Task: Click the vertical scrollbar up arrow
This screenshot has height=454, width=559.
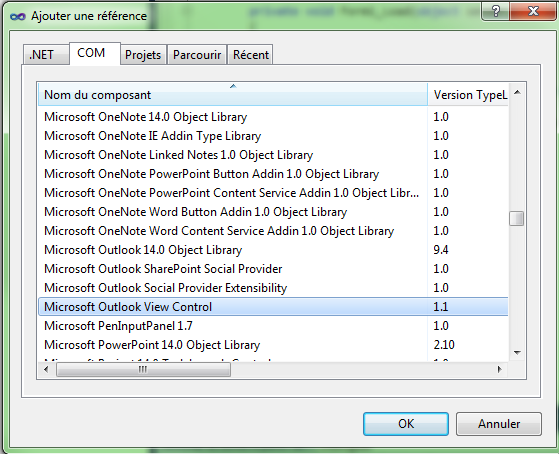Action: tap(517, 92)
